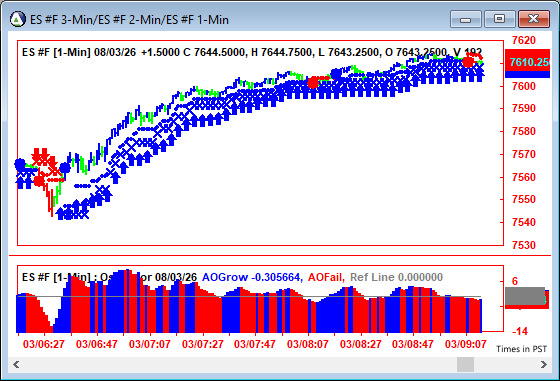560x381 pixels.
Task: Maximize the chart window
Action: click(x=499, y=19)
